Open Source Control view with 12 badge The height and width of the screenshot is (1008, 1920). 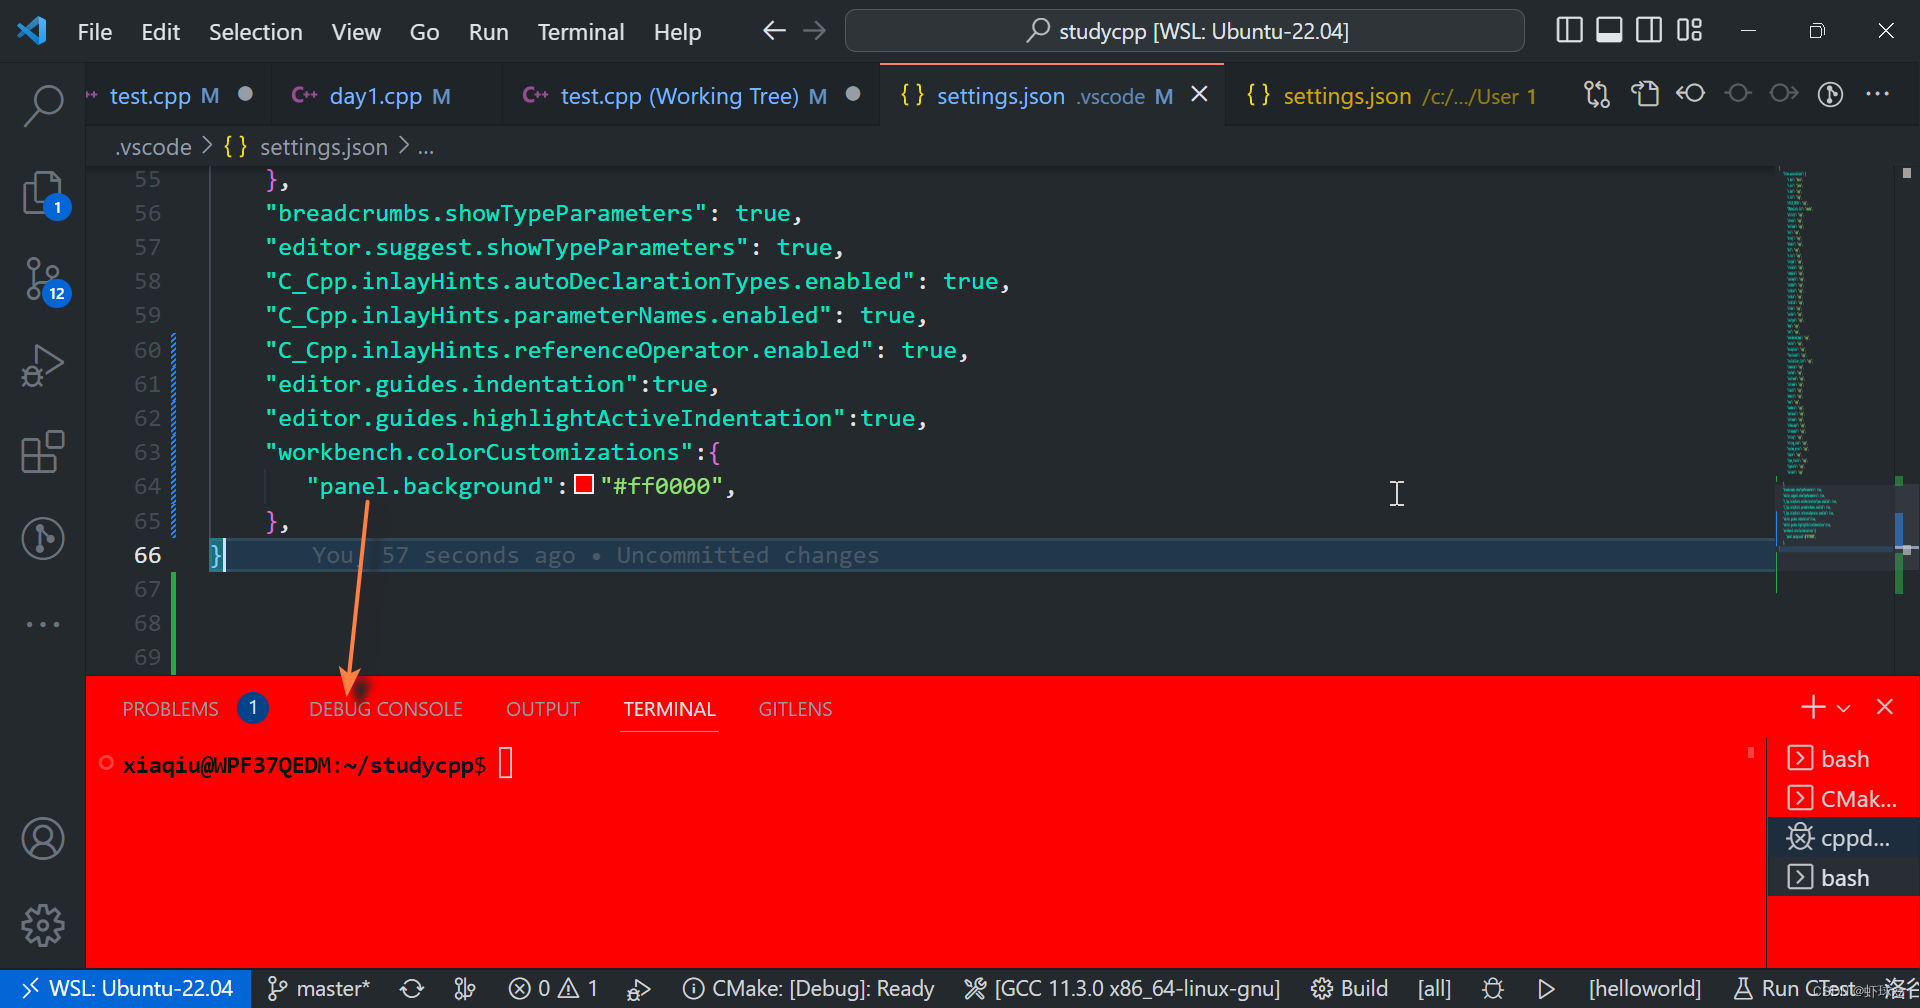[43, 281]
